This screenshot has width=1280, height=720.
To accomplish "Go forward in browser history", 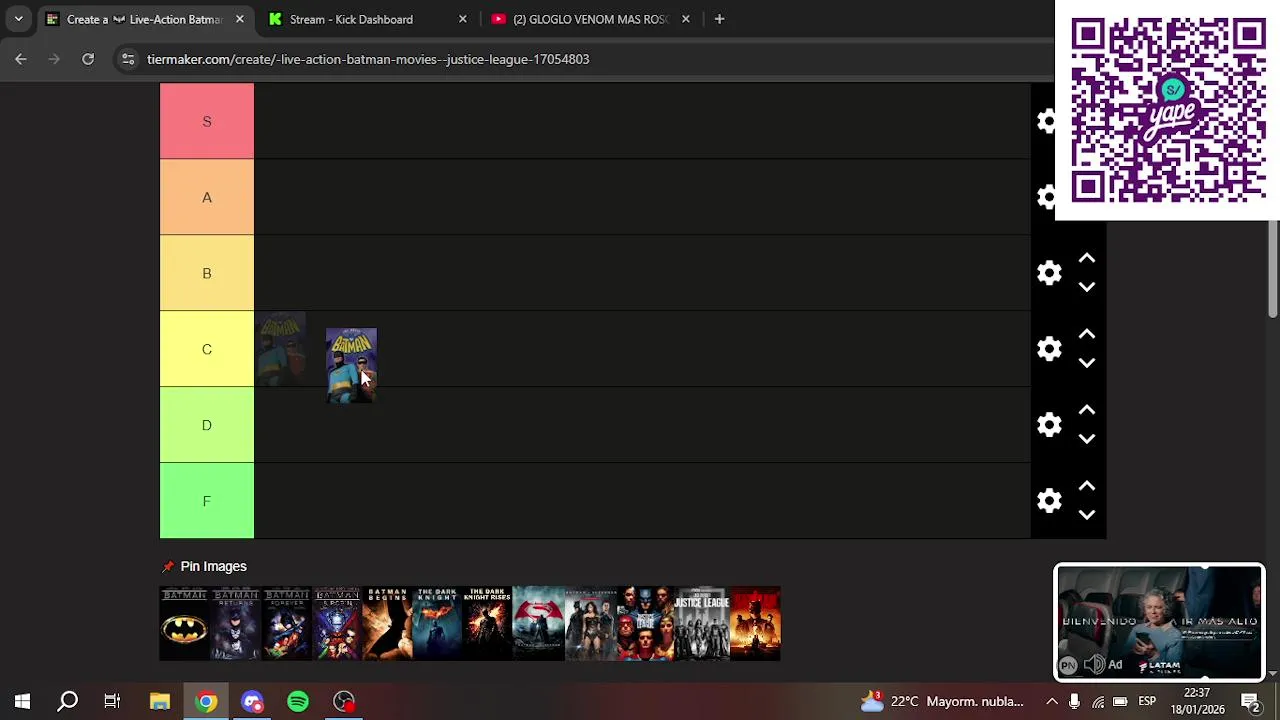I will click(54, 59).
